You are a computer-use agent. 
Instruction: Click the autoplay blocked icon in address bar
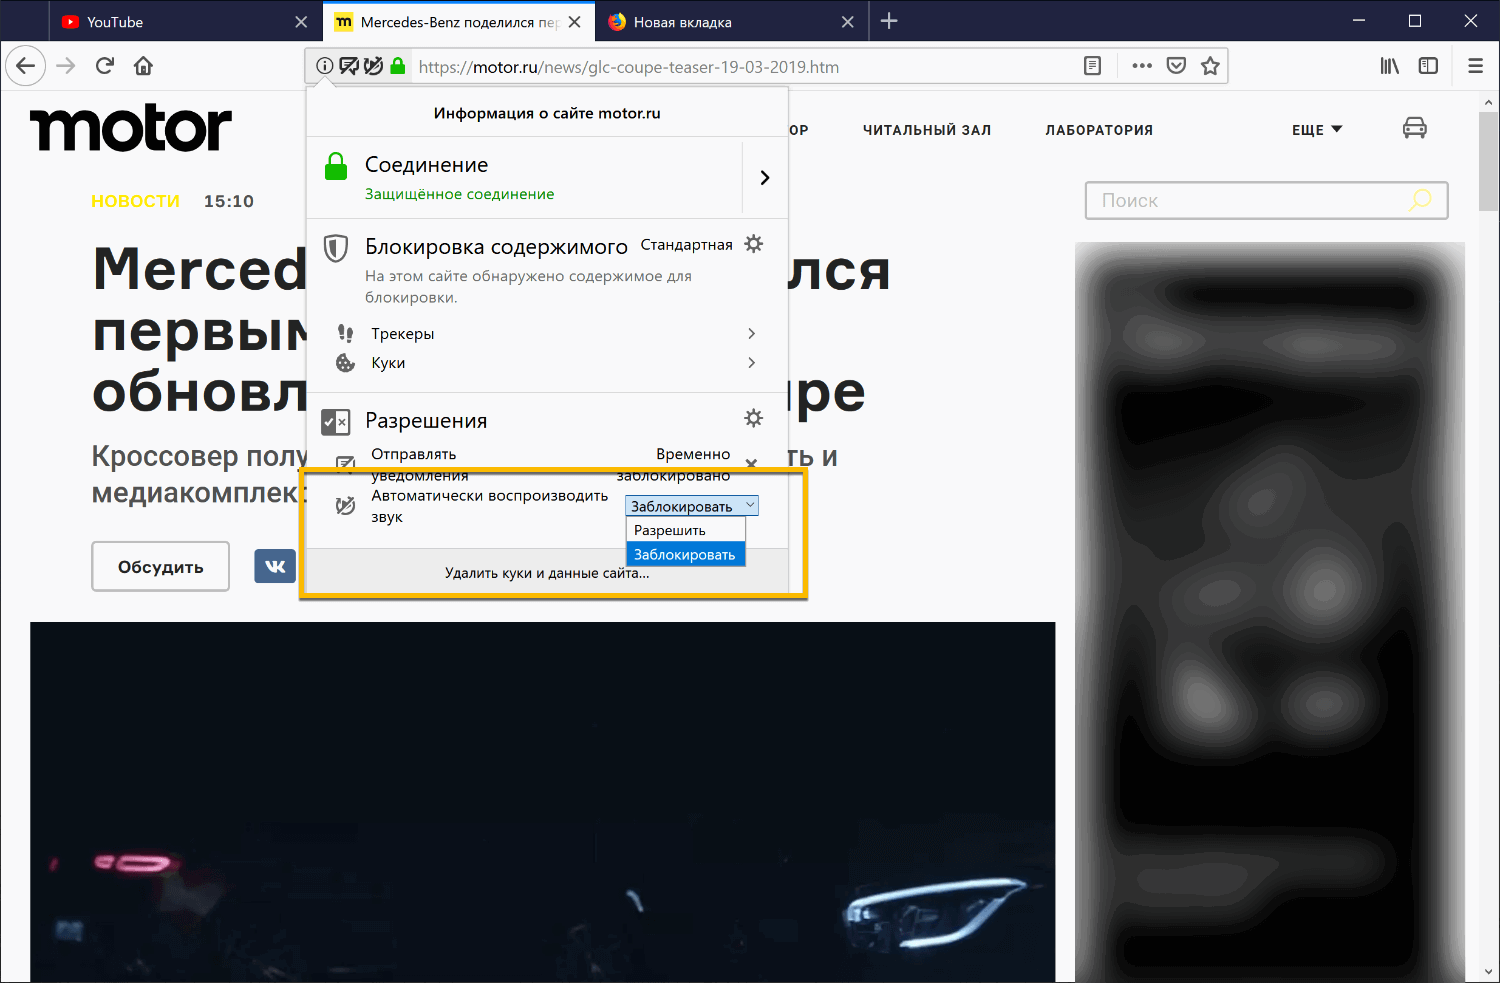point(373,66)
